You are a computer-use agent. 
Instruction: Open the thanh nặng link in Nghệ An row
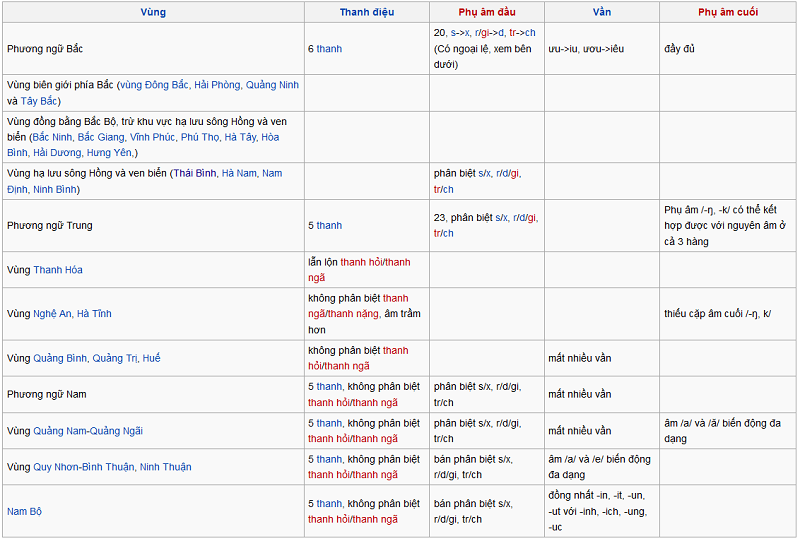click(354, 314)
